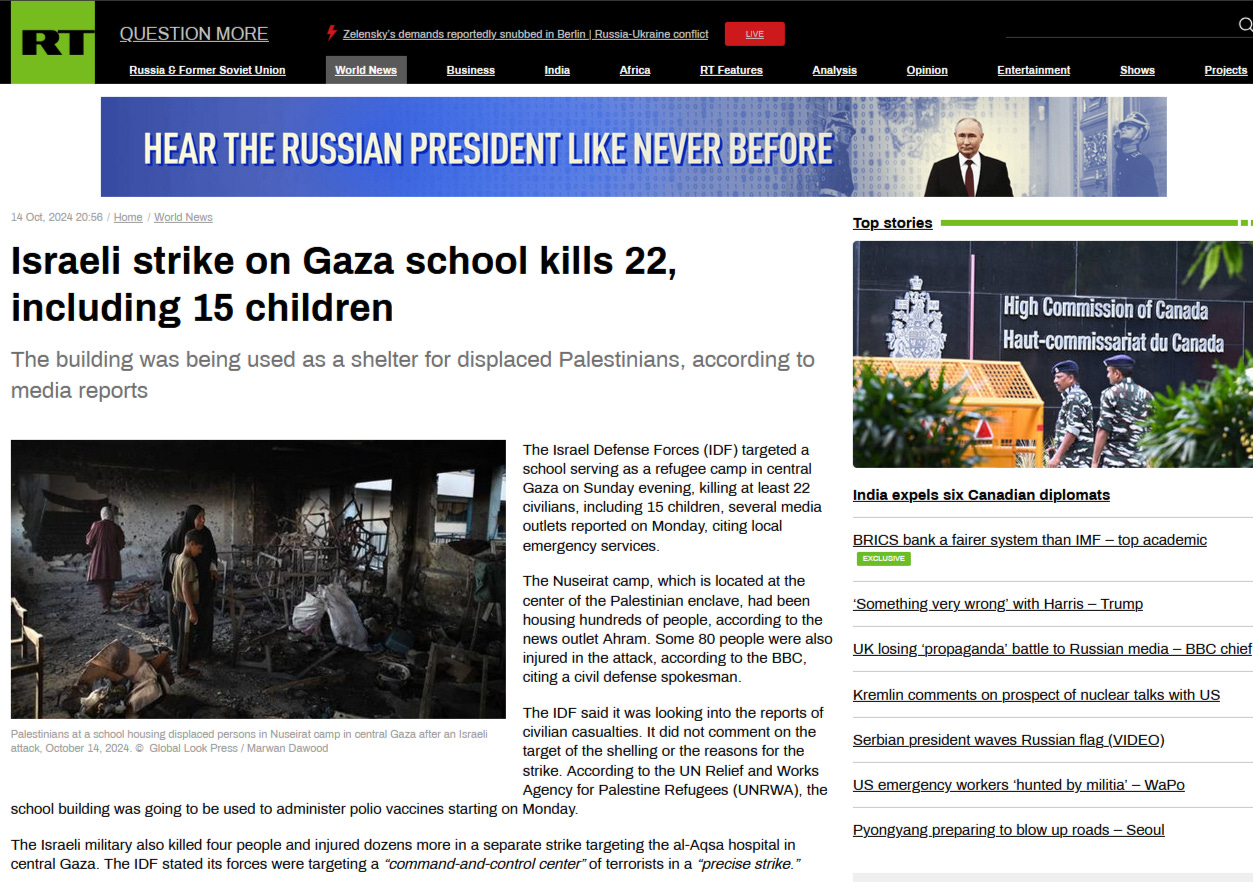Screen dimensions: 1253x882
Task: Click the World News breadcrumb link
Action: [x=183, y=217]
